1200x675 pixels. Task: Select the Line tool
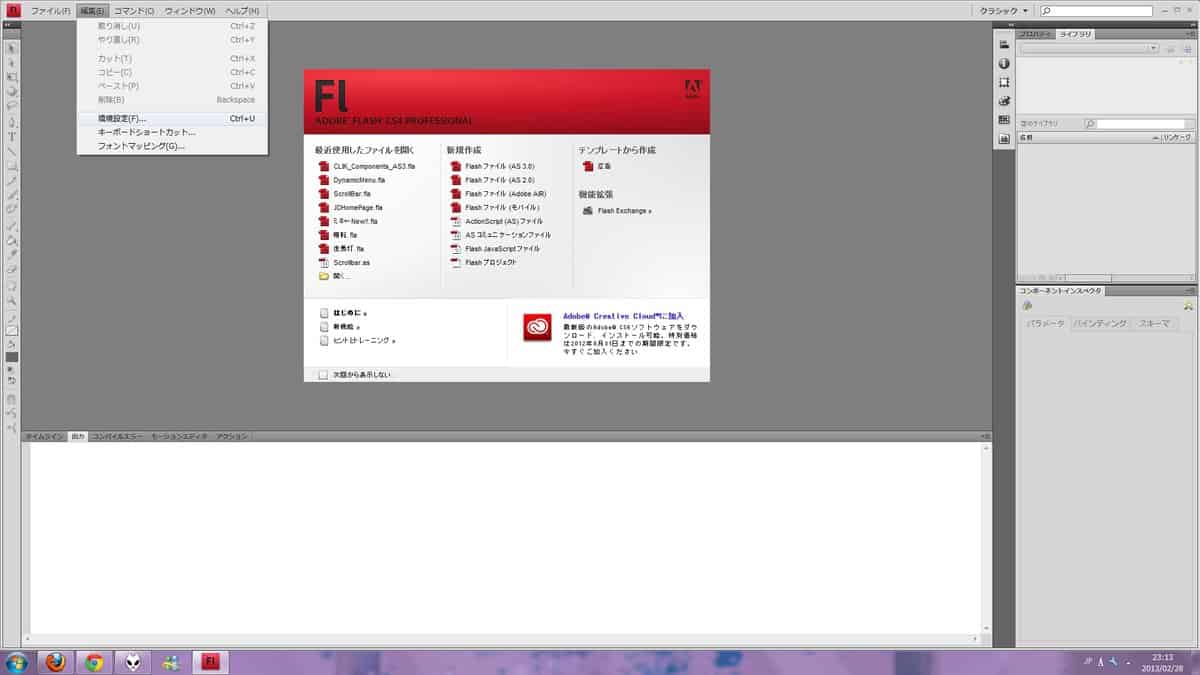[12, 152]
